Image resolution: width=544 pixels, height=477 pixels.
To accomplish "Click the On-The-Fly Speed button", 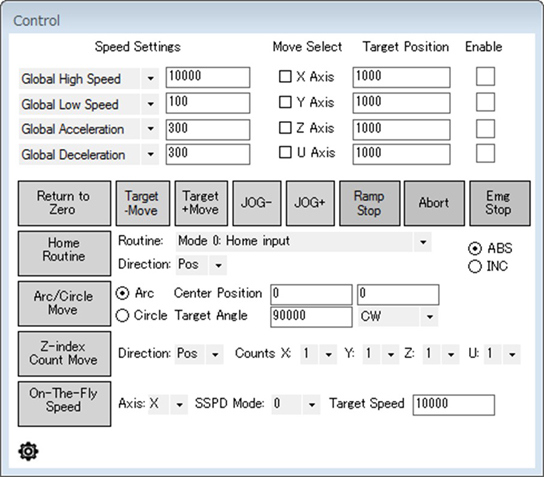I will 64,404.
